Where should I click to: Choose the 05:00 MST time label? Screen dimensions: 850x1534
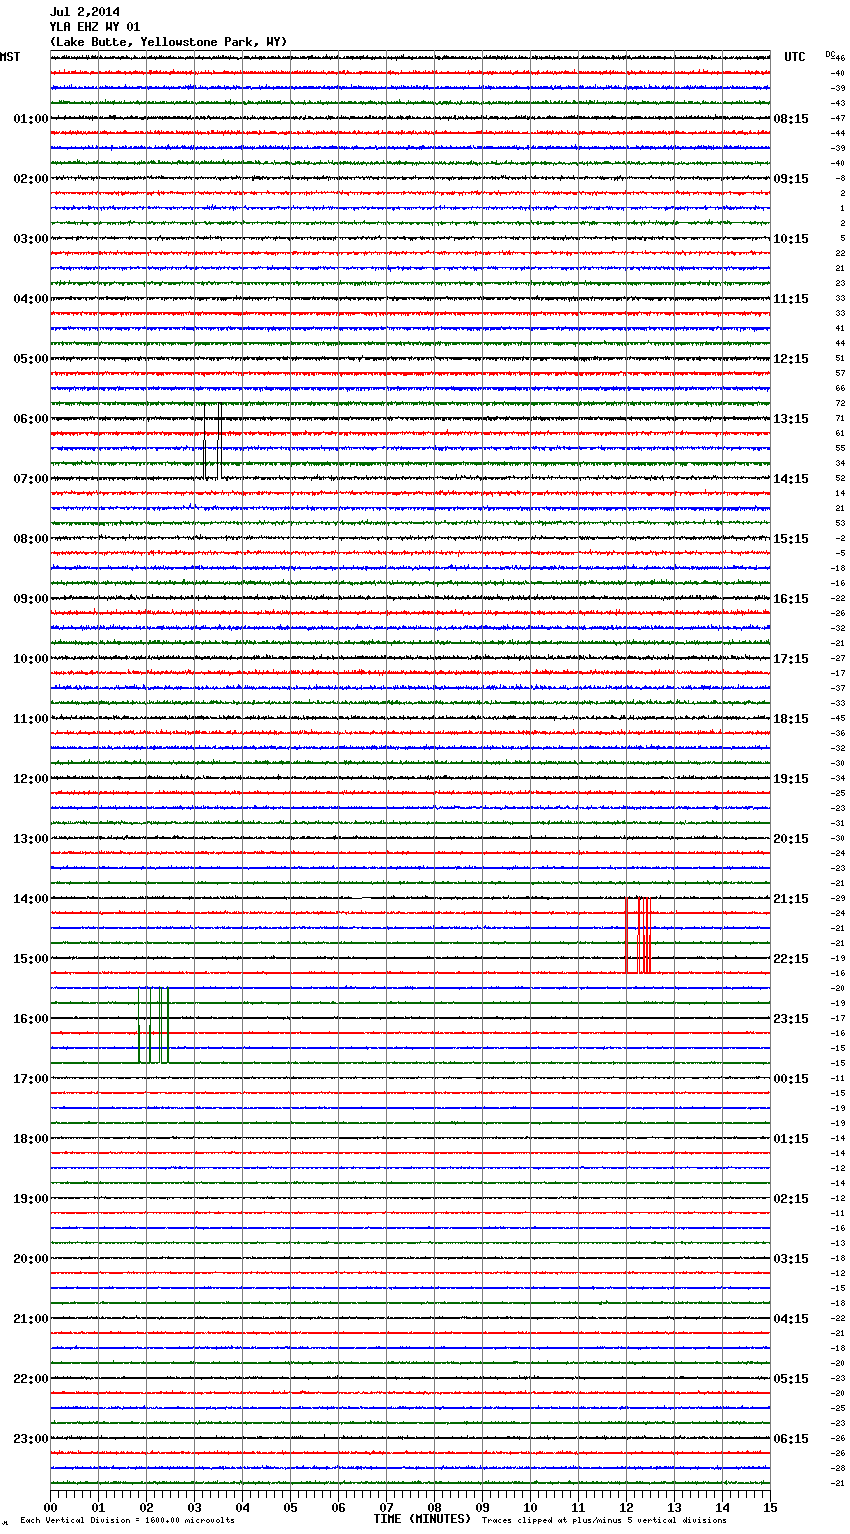31,359
